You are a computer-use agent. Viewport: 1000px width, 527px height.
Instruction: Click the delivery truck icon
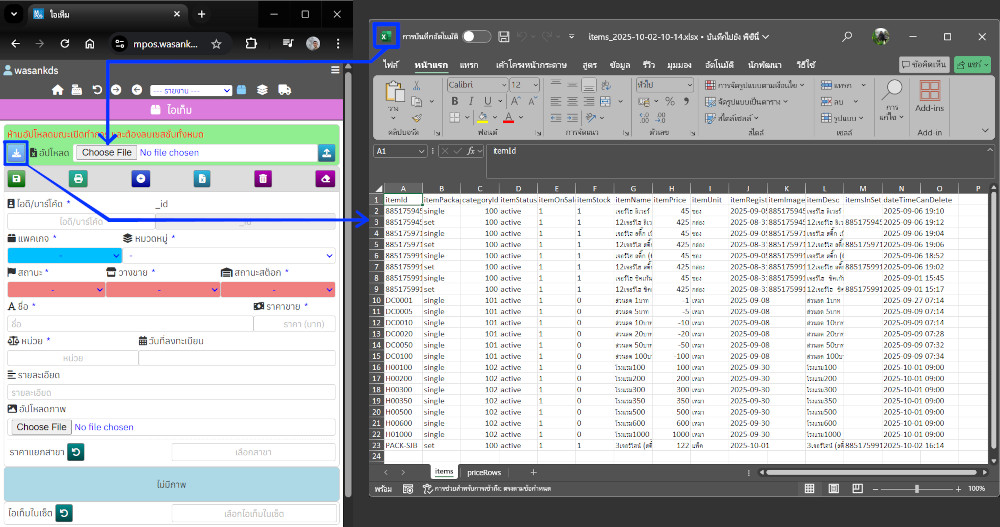click(x=284, y=90)
